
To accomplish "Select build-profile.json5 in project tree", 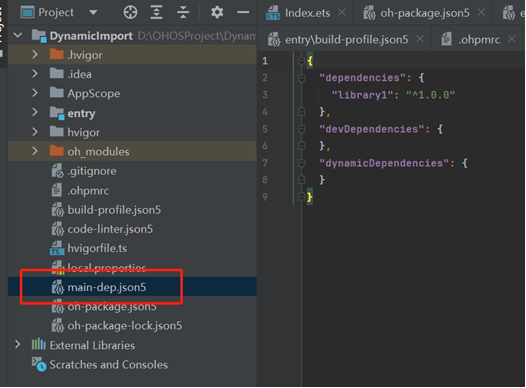I will click(114, 210).
